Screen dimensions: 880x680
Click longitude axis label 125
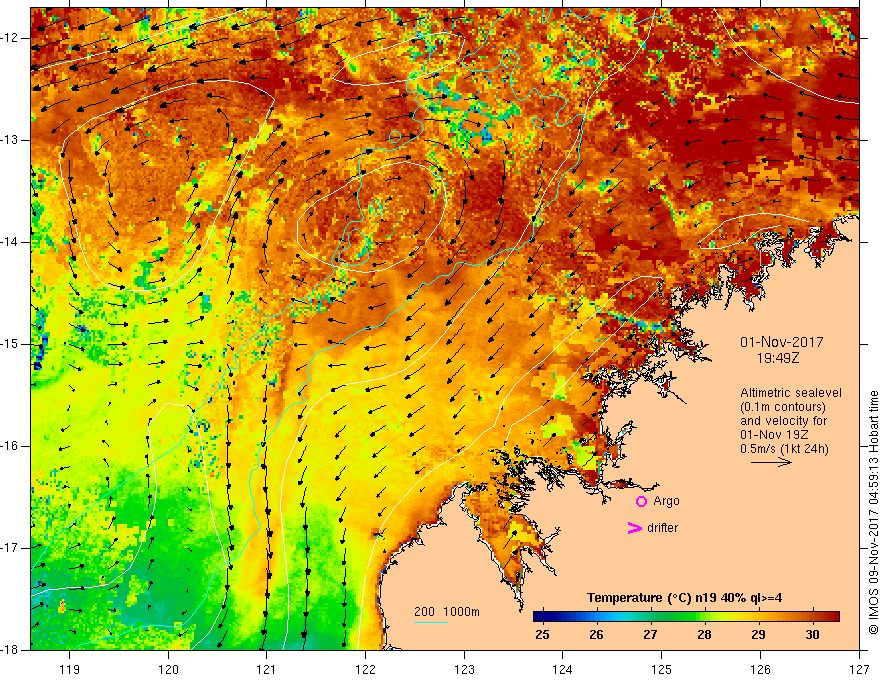tap(662, 669)
